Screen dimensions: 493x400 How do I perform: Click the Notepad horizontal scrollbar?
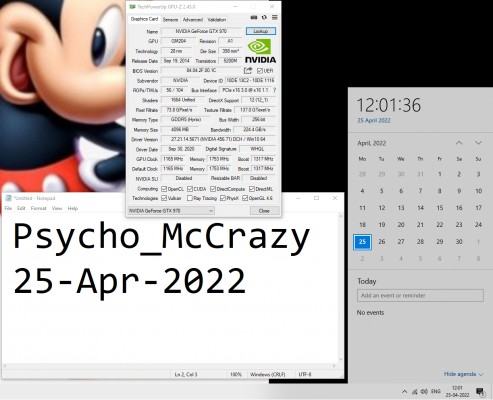[x=169, y=366]
